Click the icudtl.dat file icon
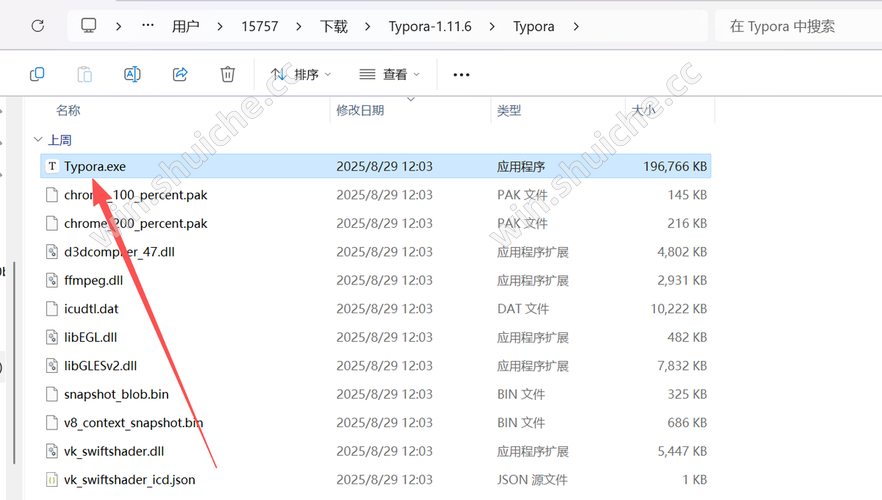This screenshot has height=500, width=882. click(52, 309)
